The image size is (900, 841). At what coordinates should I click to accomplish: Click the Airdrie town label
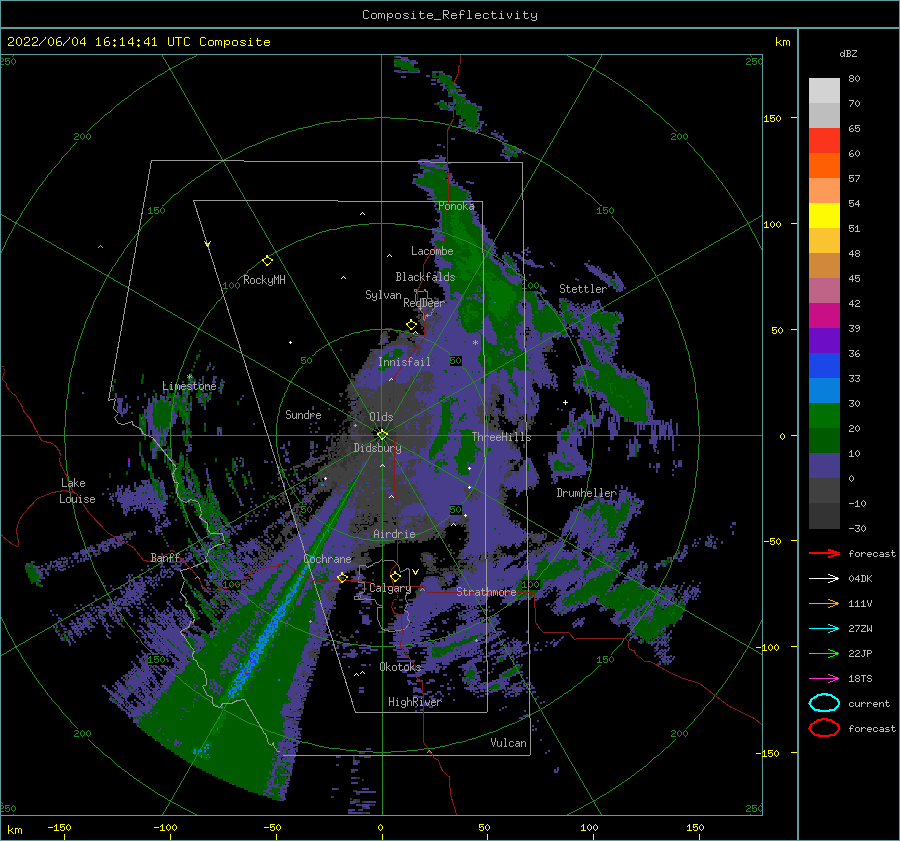pyautogui.click(x=394, y=534)
